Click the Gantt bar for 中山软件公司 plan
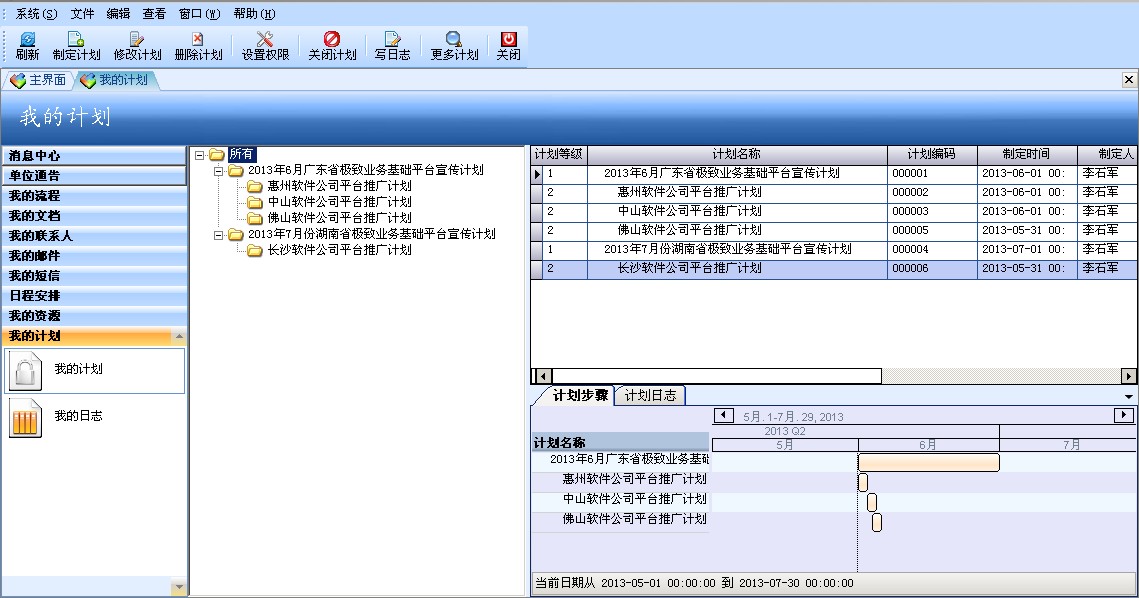This screenshot has width=1139, height=598. [872, 502]
